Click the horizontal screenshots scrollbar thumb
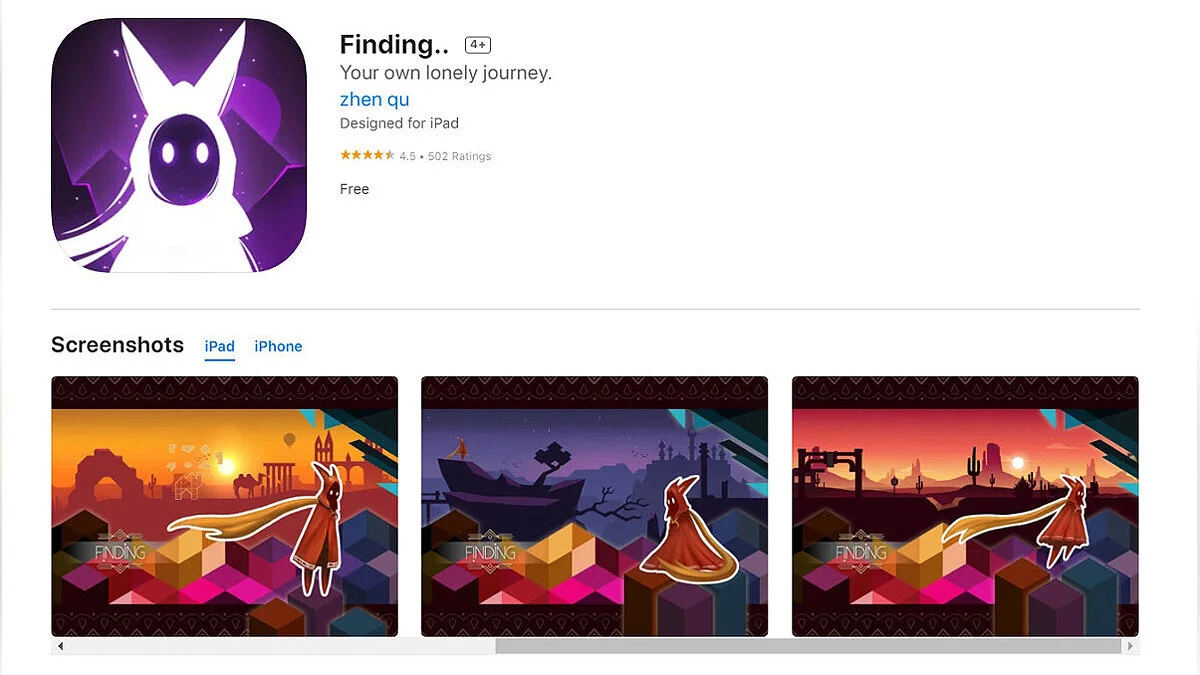Viewport: 1200px width, 675px height. (808, 646)
